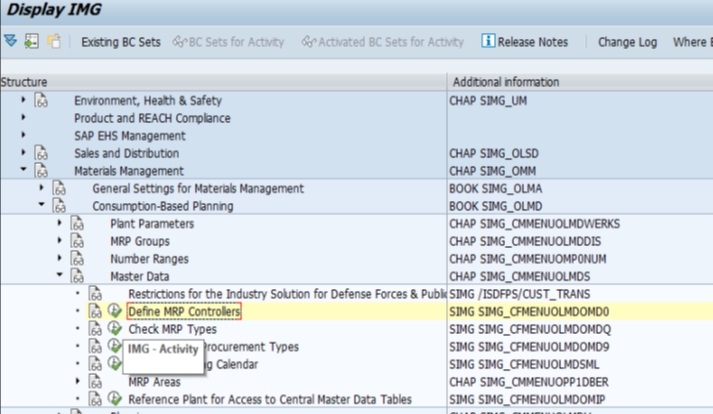Click cell CHAP SIMG_UM
This screenshot has width=713, height=414.
point(488,101)
